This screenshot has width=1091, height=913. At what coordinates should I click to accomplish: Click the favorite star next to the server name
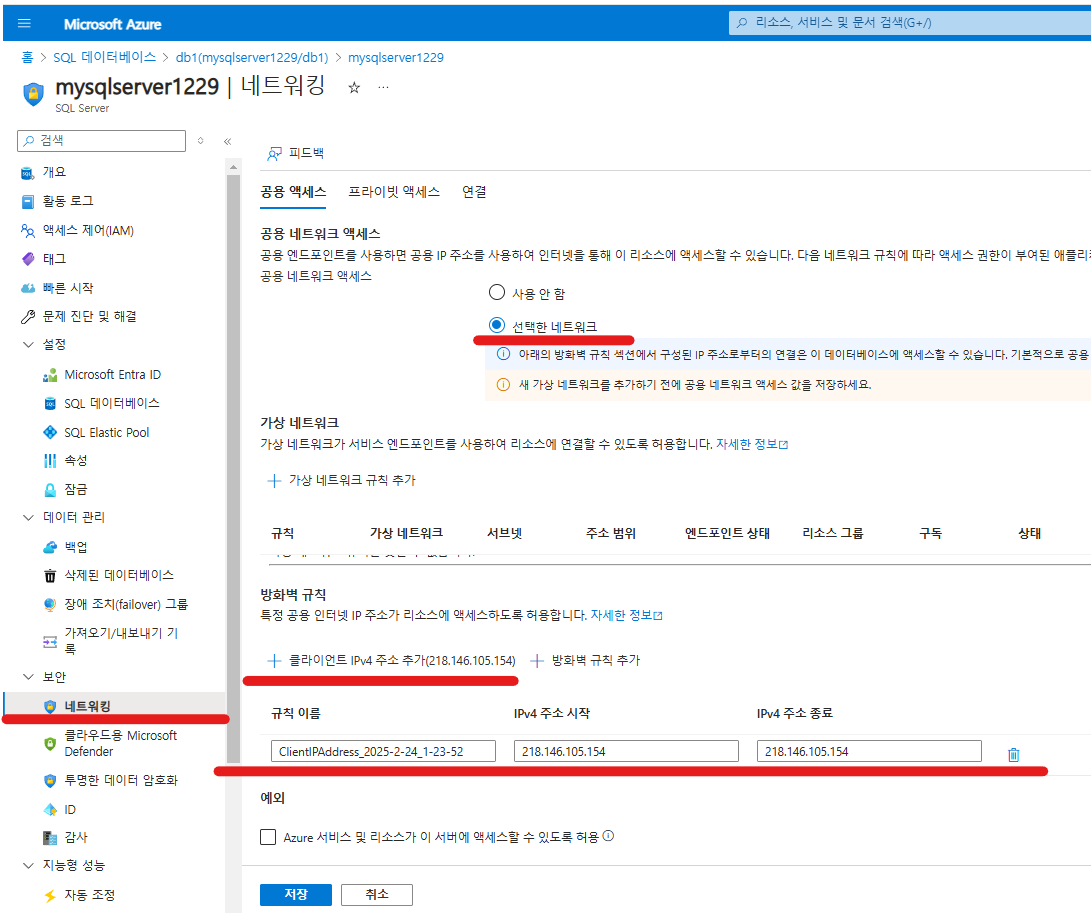[354, 88]
